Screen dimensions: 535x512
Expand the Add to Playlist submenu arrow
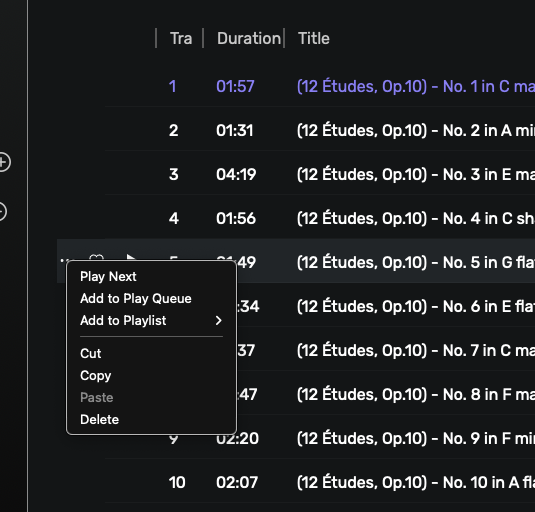pos(219,320)
